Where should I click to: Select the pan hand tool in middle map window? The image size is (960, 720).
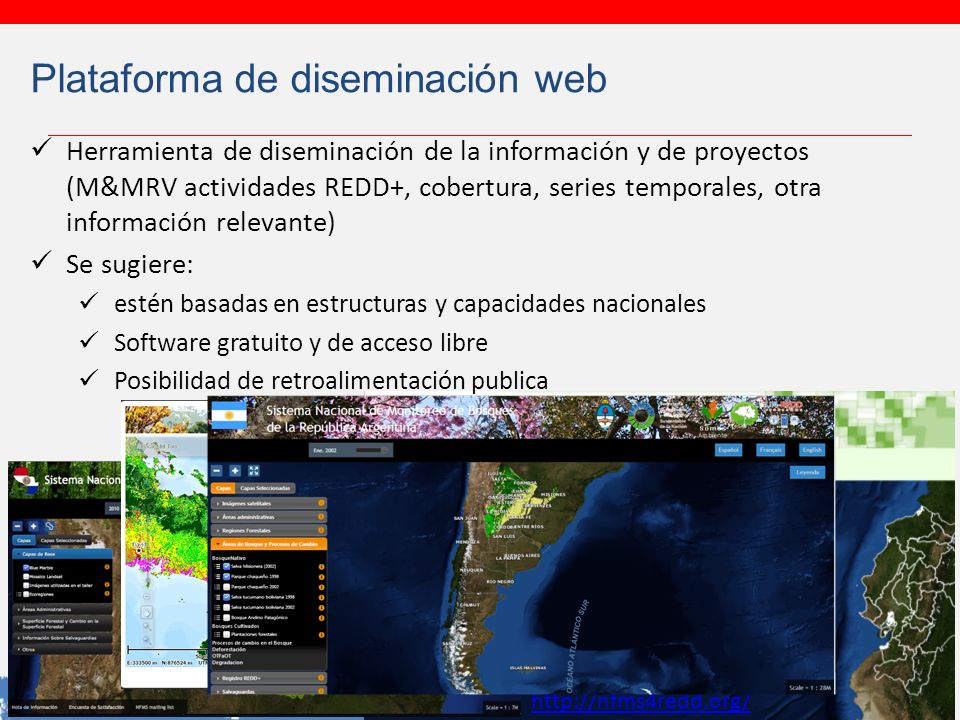(x=147, y=612)
